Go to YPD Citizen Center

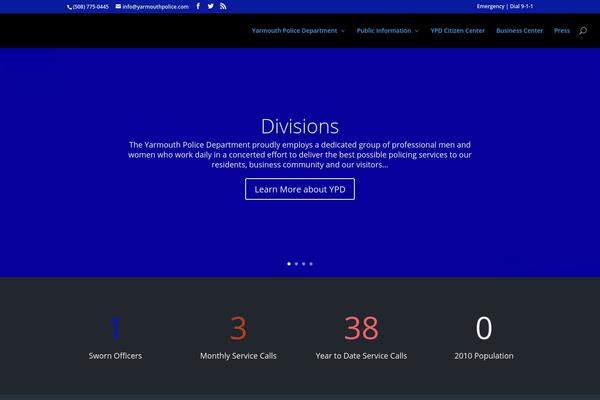[458, 31]
